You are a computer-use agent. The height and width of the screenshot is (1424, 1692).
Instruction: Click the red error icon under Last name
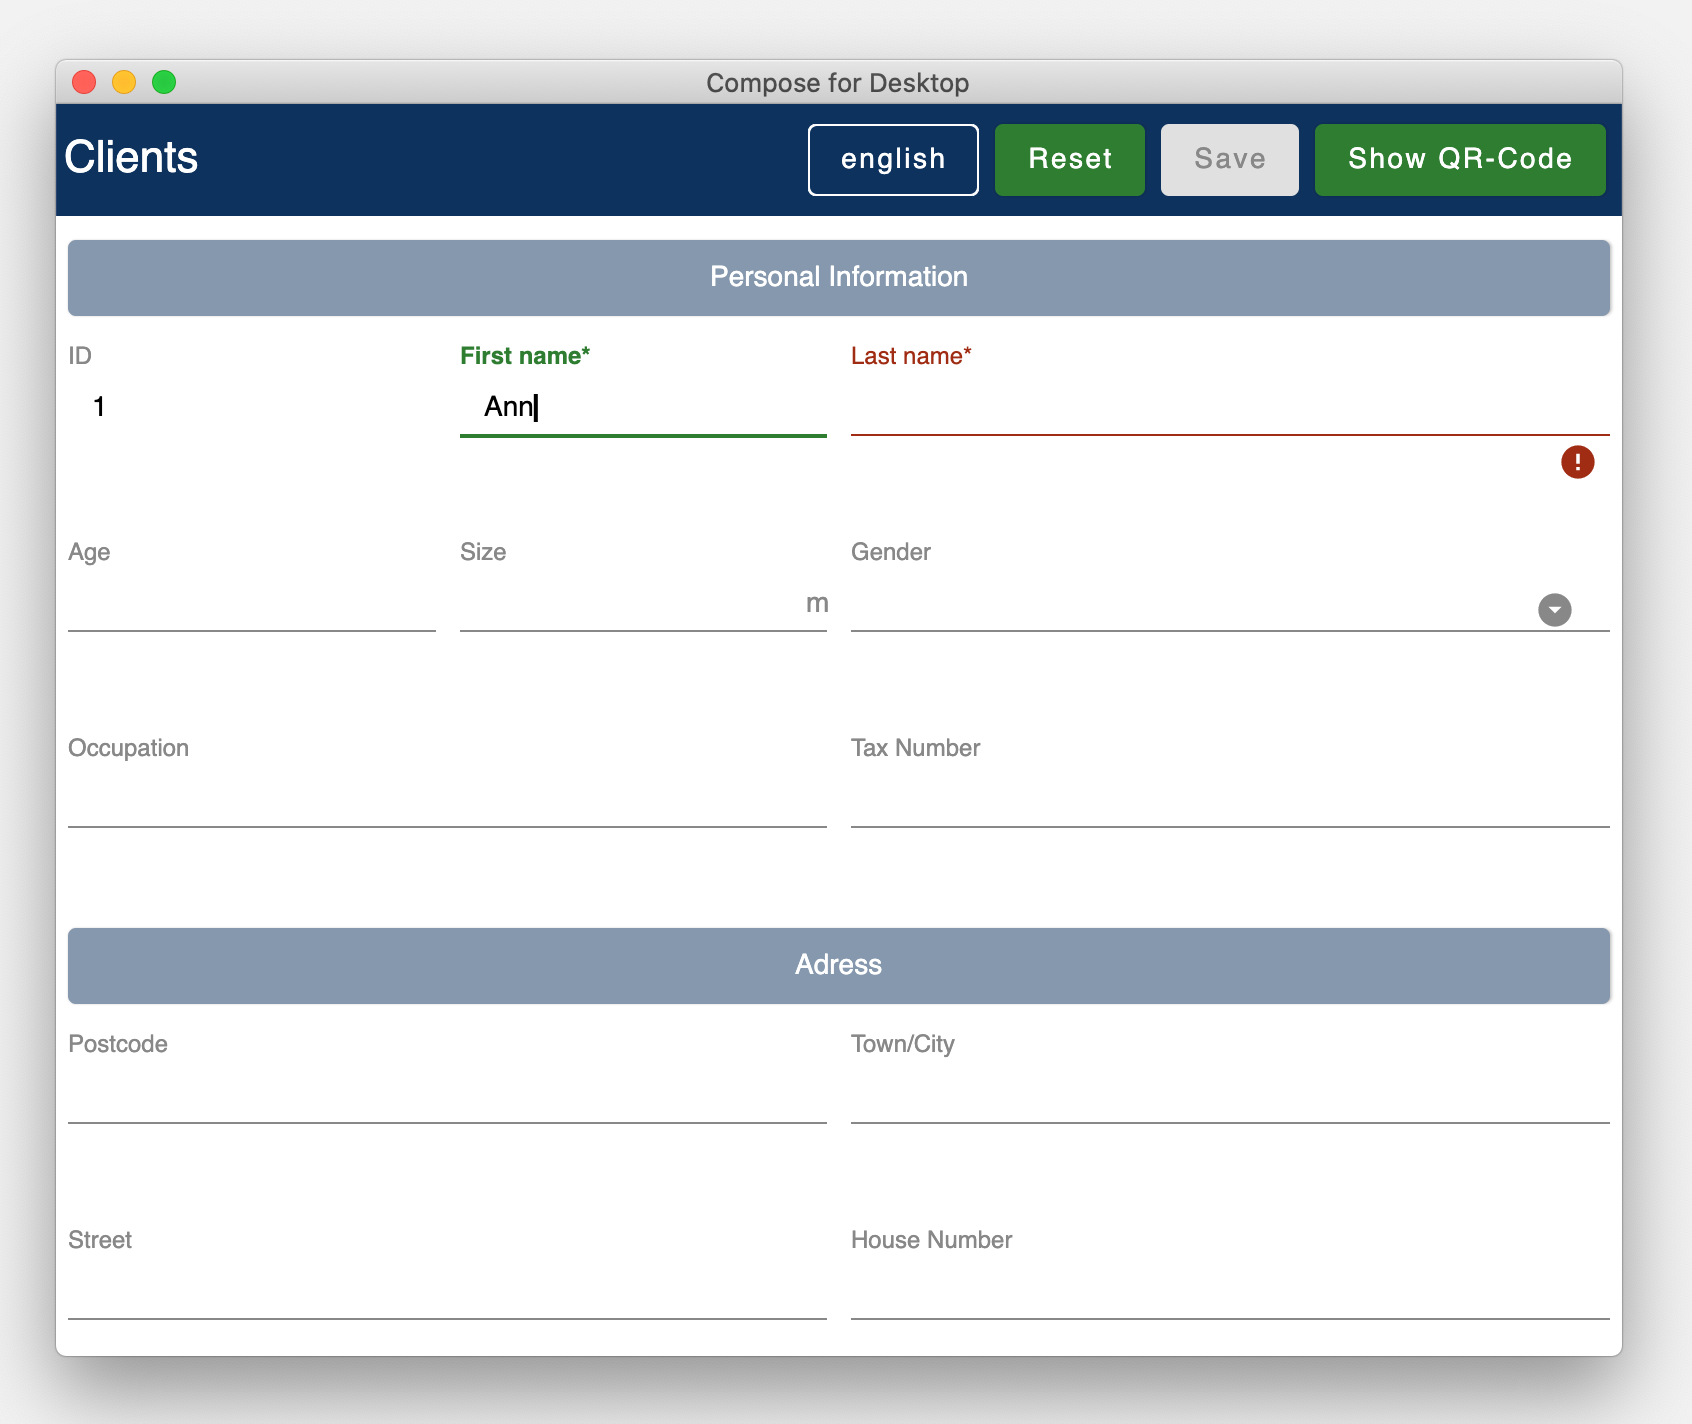(1577, 462)
